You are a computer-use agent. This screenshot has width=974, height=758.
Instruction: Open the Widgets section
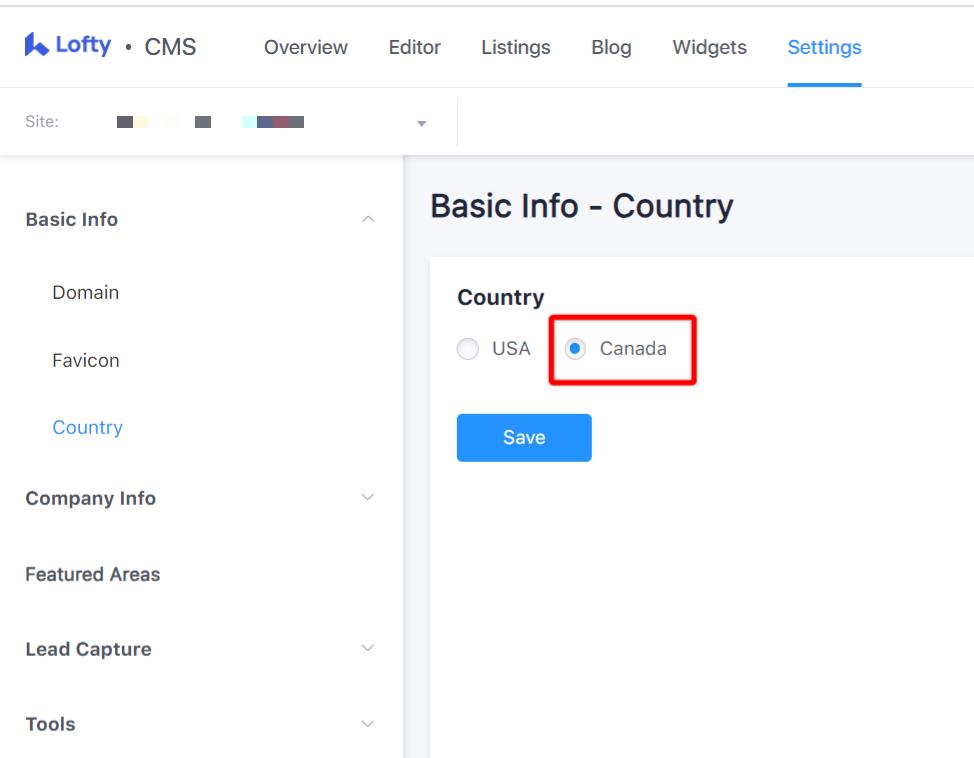(x=708, y=47)
